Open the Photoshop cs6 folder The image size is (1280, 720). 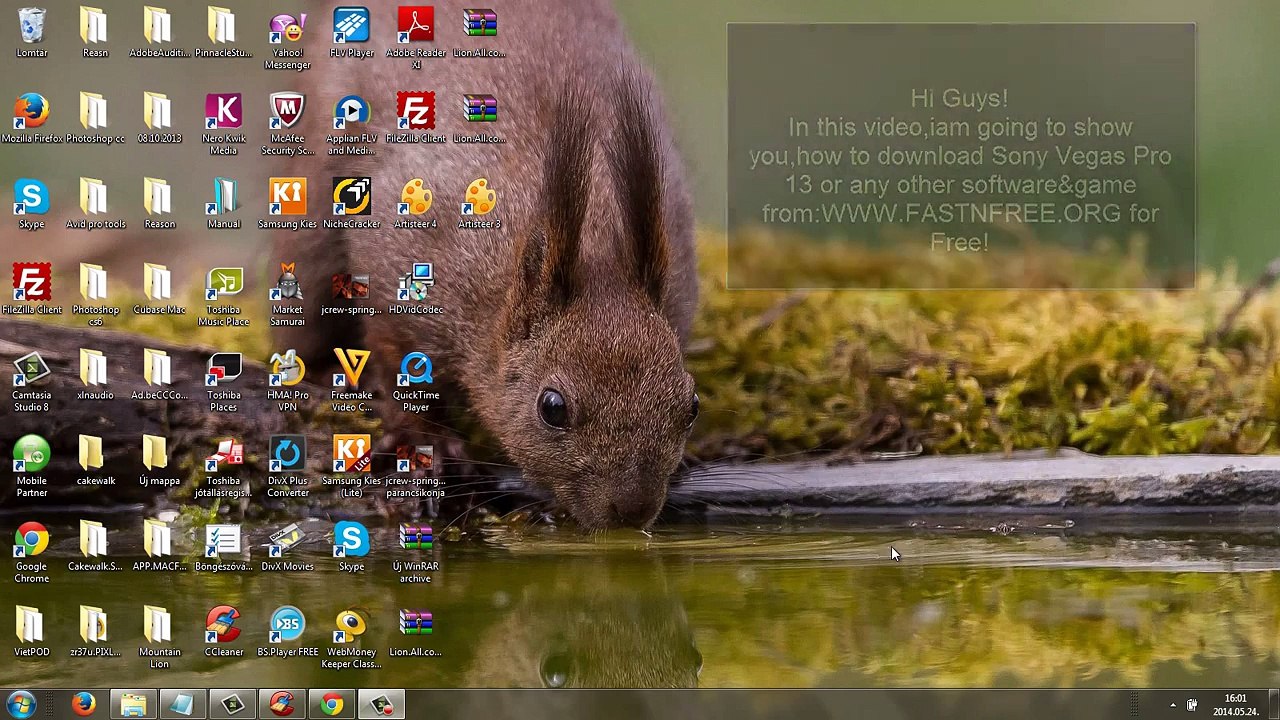pos(95,295)
